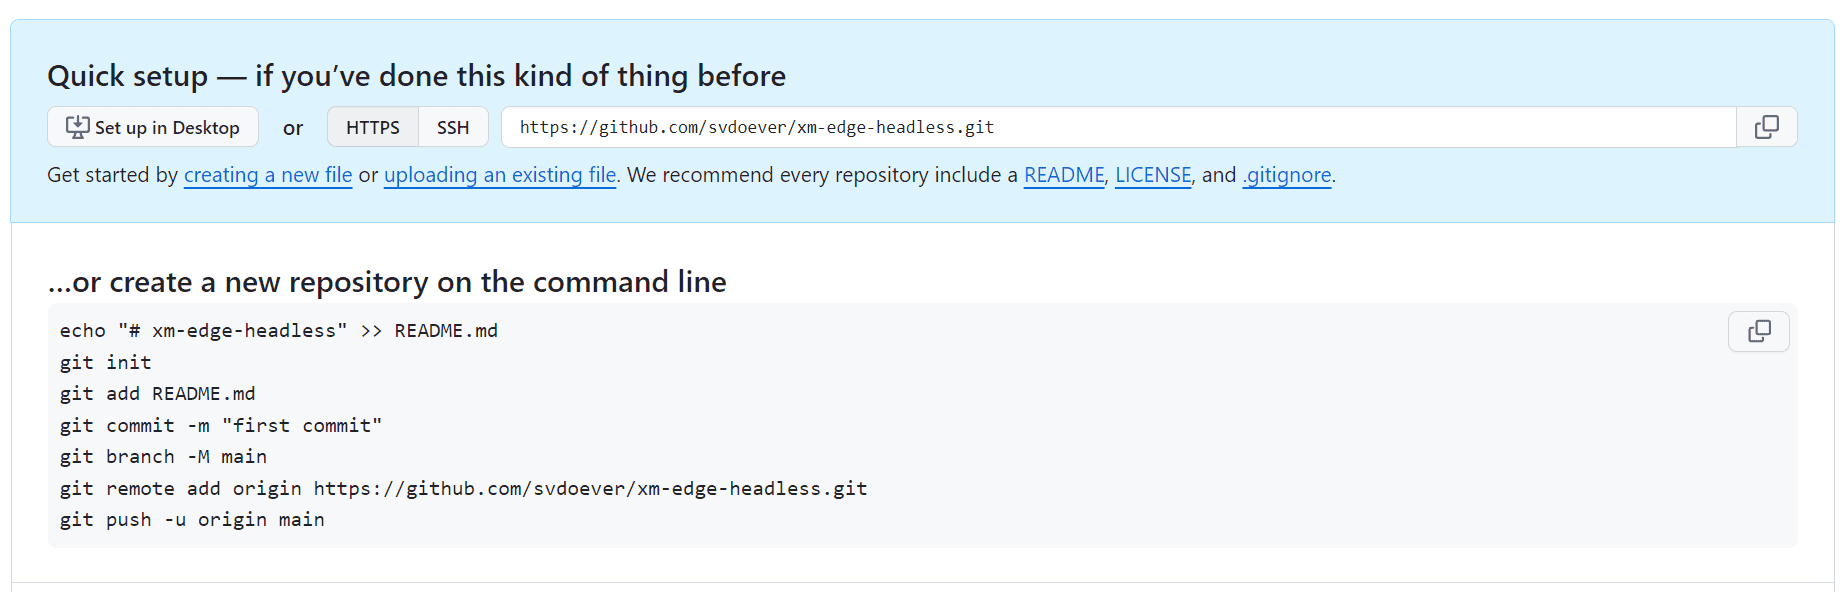Click the git commit 'first commit' line
This screenshot has height=592, width=1844.
tap(221, 425)
